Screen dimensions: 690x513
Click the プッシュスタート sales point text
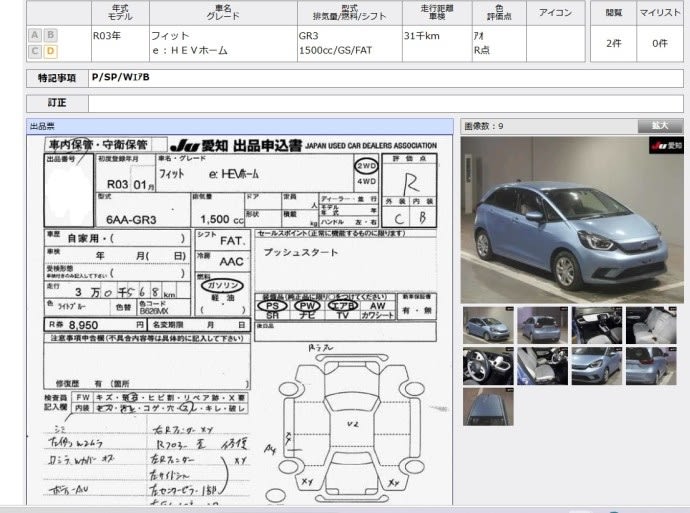(301, 253)
